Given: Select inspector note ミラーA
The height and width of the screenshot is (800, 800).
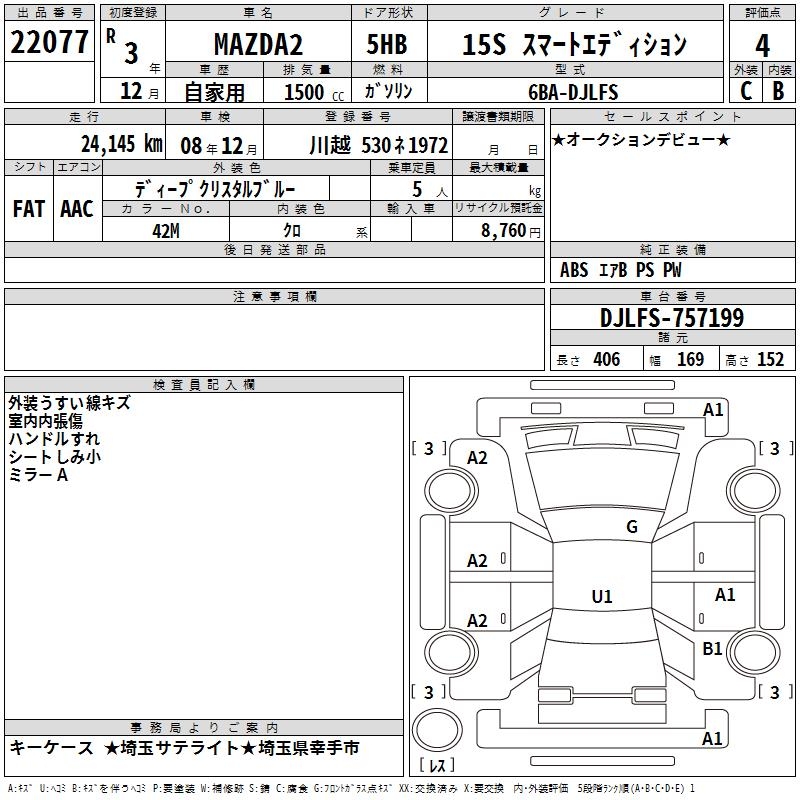Looking at the screenshot, I should click(38, 475).
